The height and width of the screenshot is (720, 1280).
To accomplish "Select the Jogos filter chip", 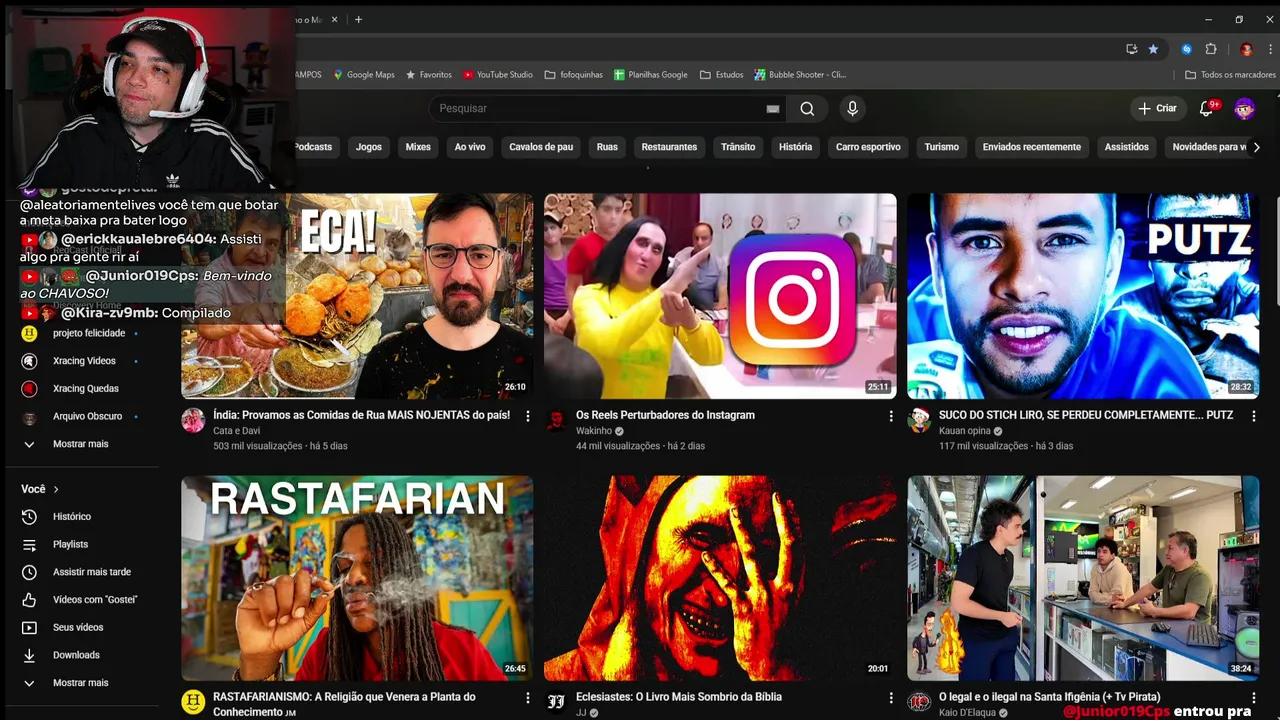I will click(x=369, y=147).
